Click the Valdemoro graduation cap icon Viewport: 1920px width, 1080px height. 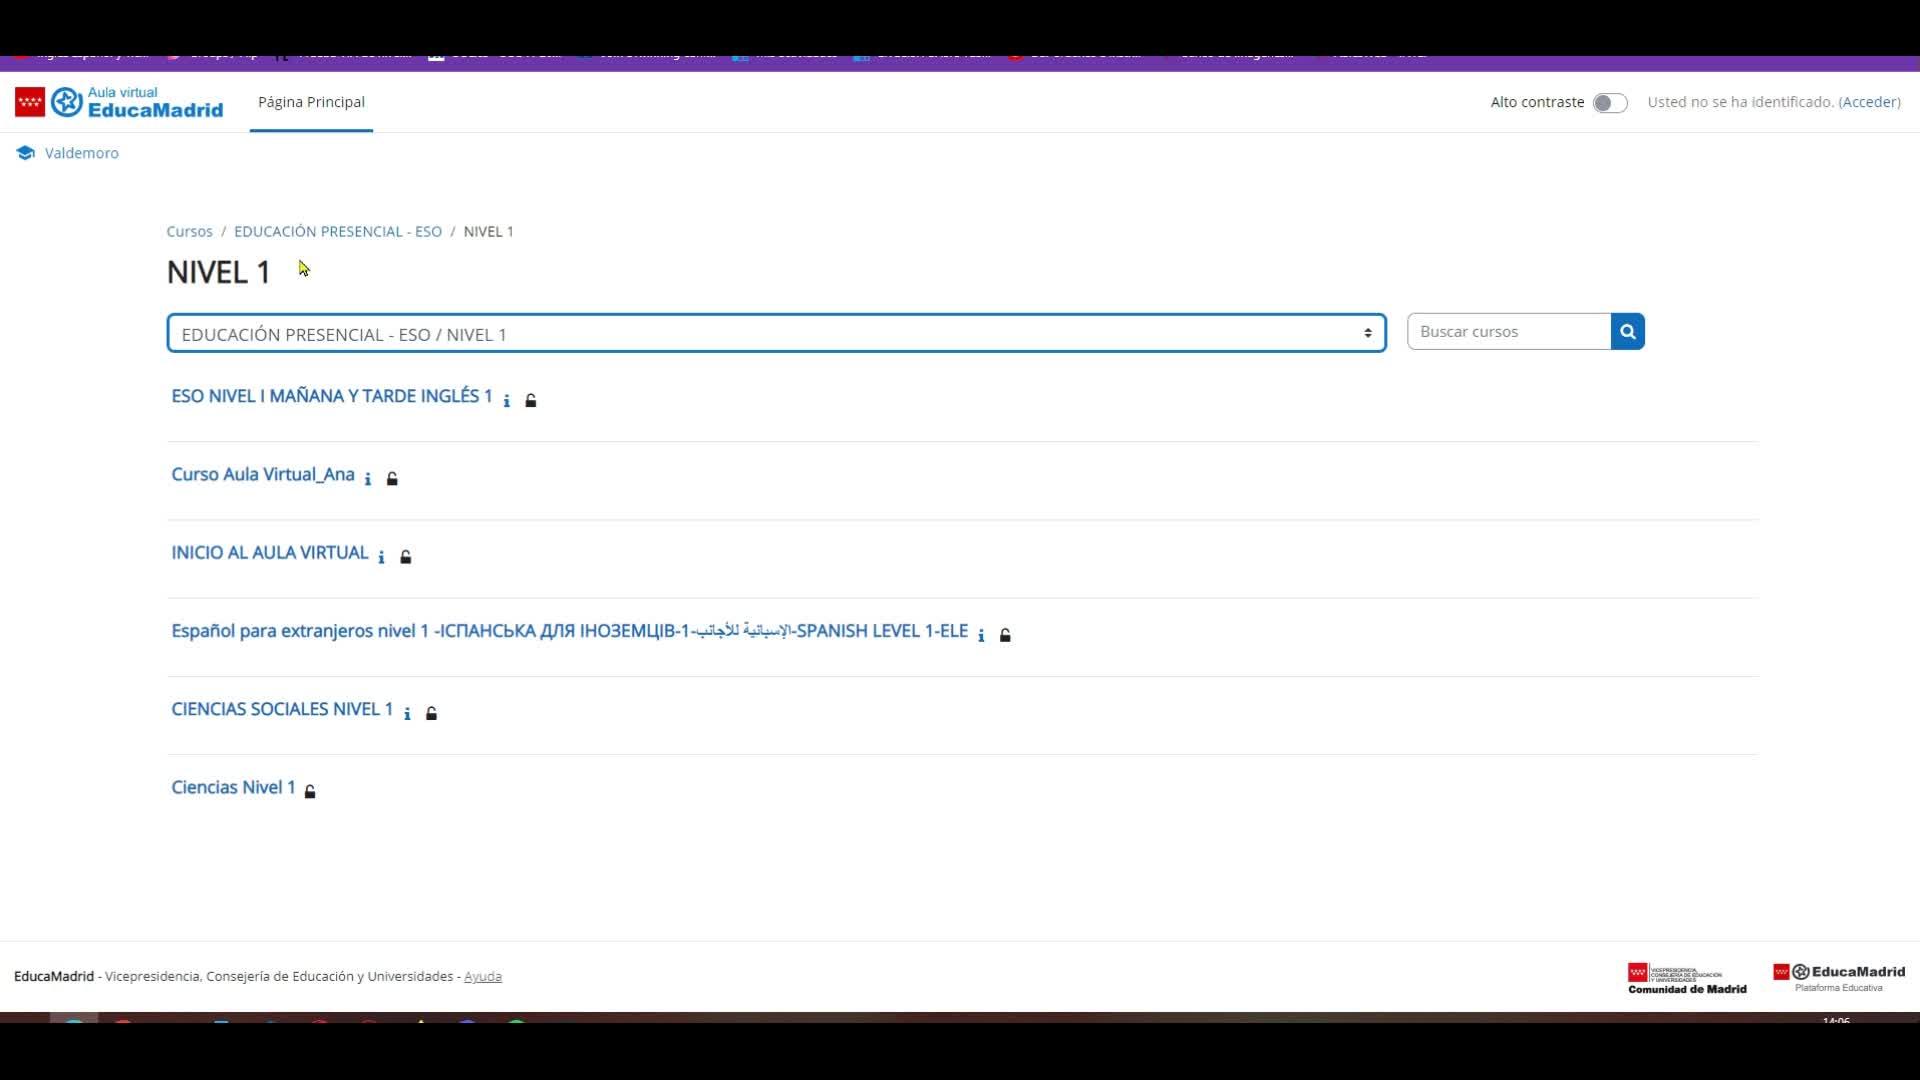(x=26, y=153)
